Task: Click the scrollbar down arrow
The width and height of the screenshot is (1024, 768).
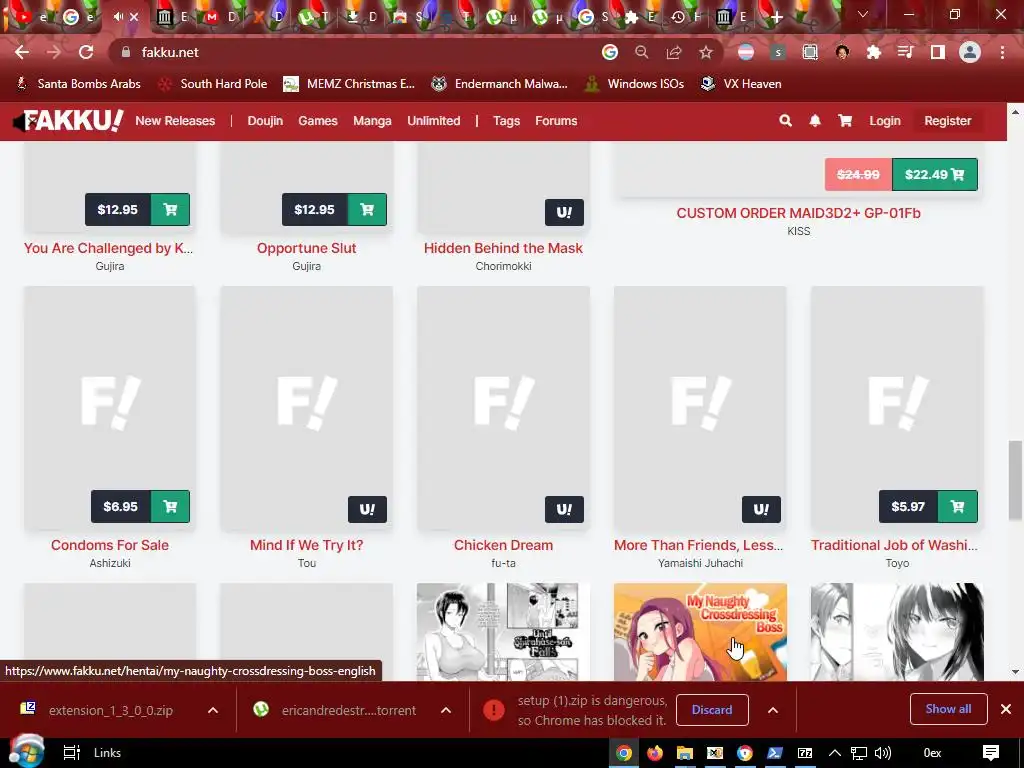Action: tap(1014, 671)
